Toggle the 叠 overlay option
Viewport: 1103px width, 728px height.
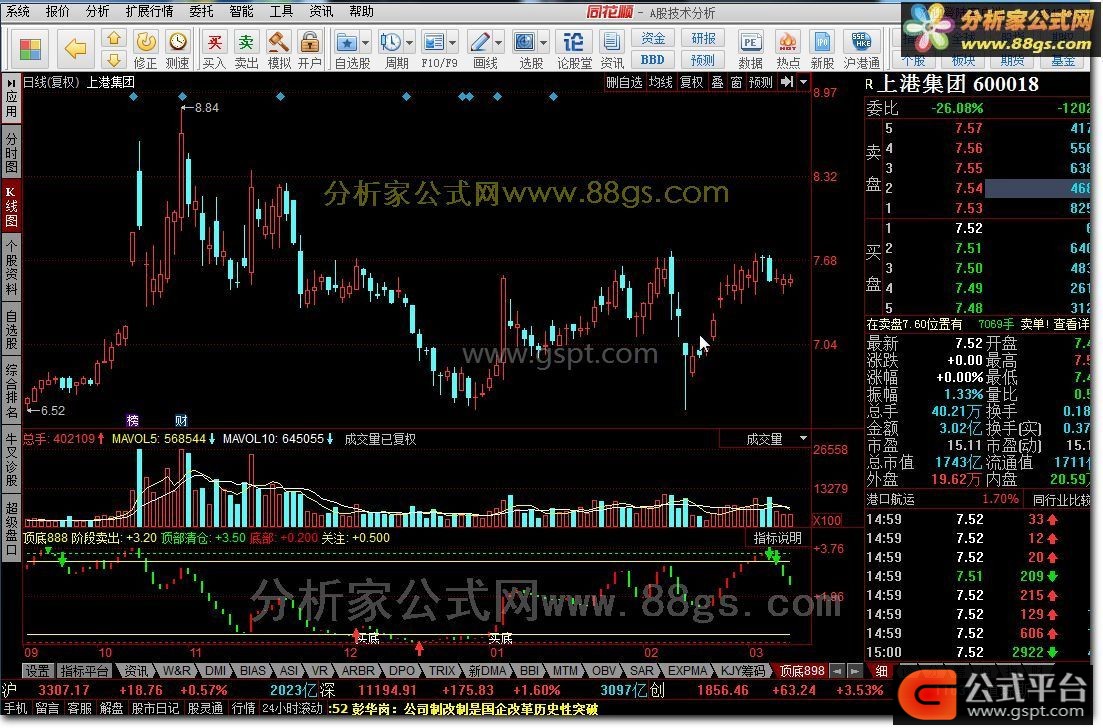click(x=718, y=82)
